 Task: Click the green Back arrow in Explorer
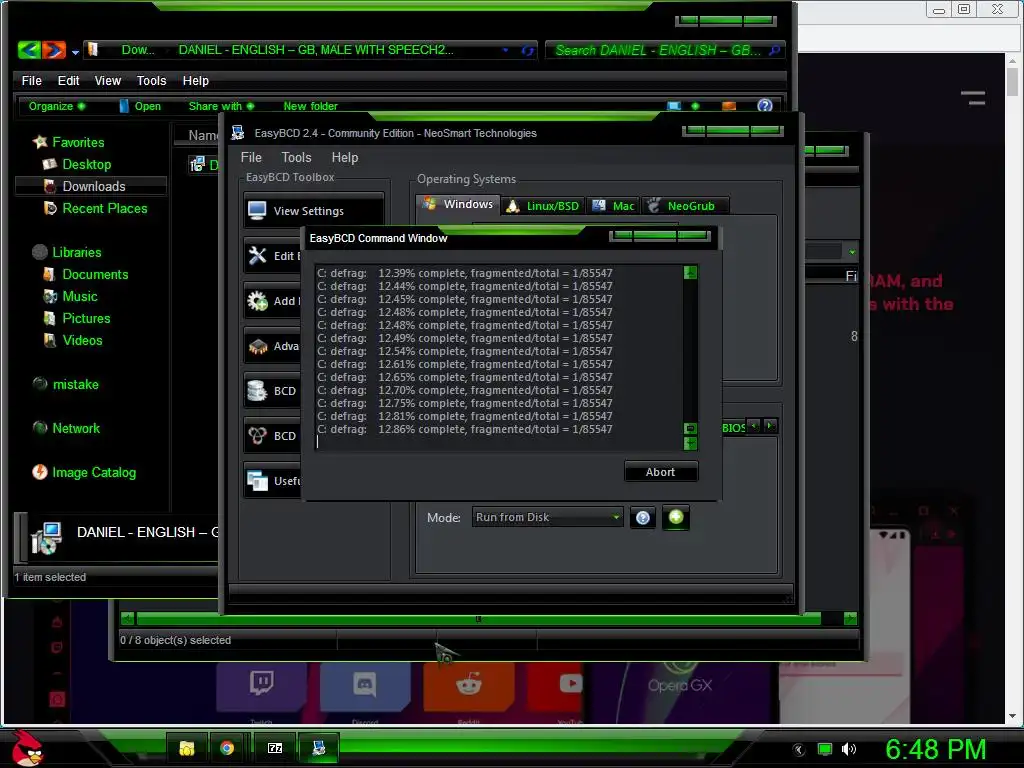coord(29,50)
